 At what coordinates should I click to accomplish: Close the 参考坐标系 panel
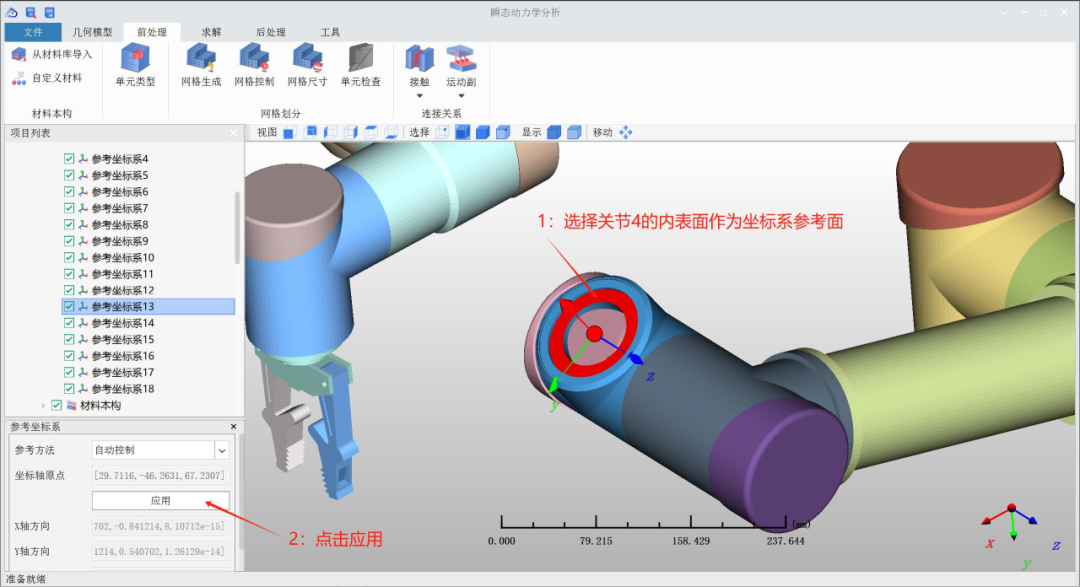pos(233,426)
